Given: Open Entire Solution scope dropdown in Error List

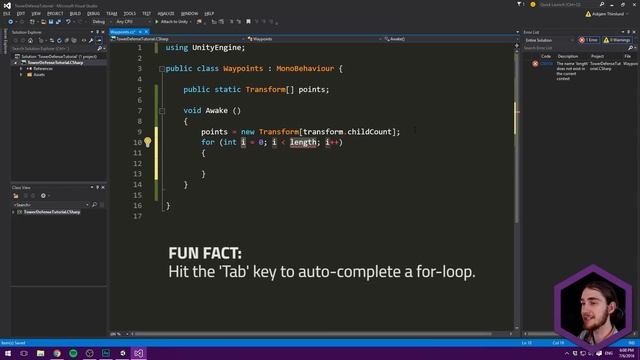Looking at the screenshot, I should 549,40.
